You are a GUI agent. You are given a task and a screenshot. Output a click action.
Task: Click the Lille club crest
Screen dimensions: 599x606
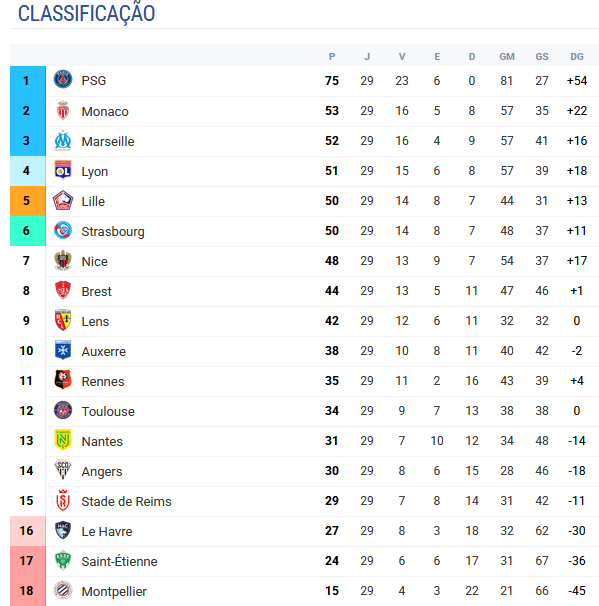(x=63, y=201)
